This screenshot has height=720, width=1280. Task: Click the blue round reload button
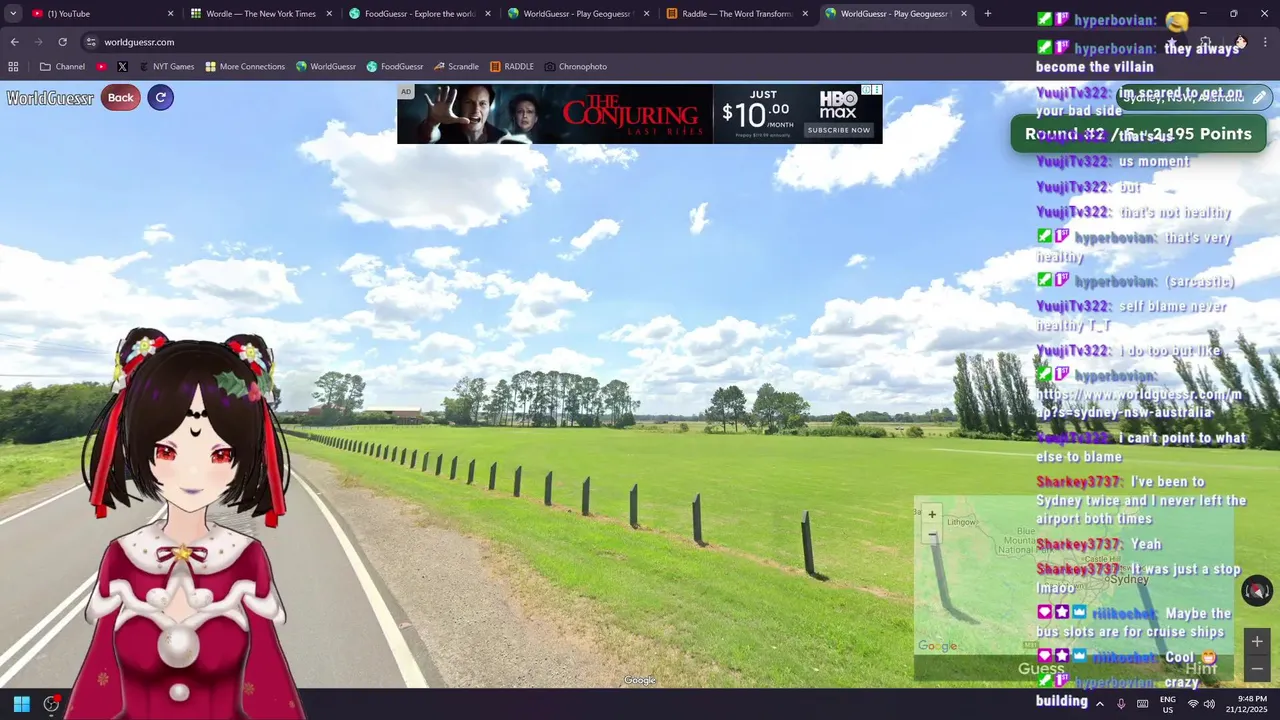point(160,98)
